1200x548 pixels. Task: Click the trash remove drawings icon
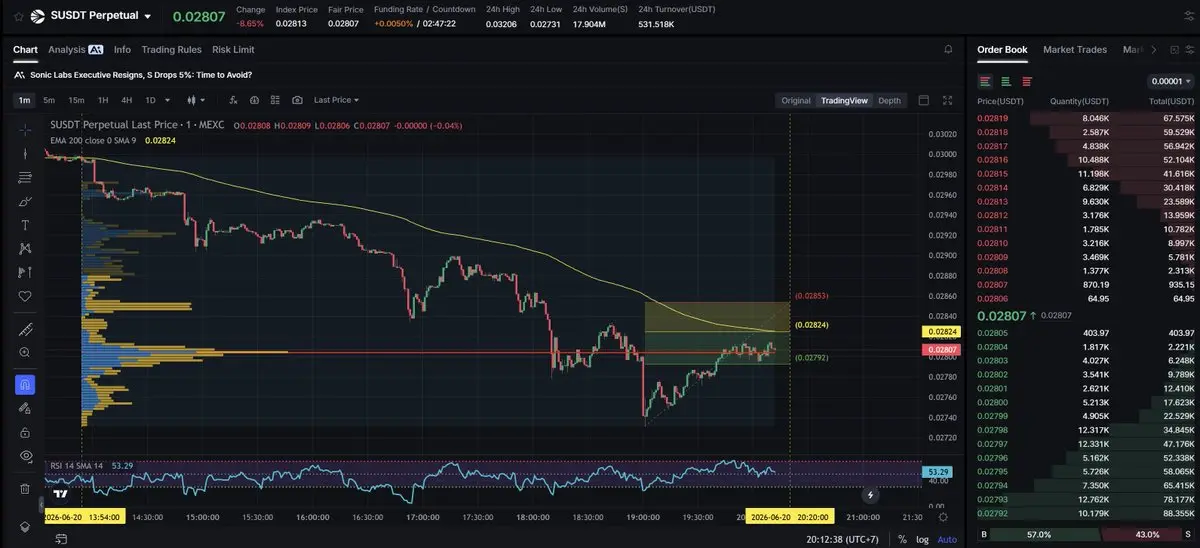(25, 489)
